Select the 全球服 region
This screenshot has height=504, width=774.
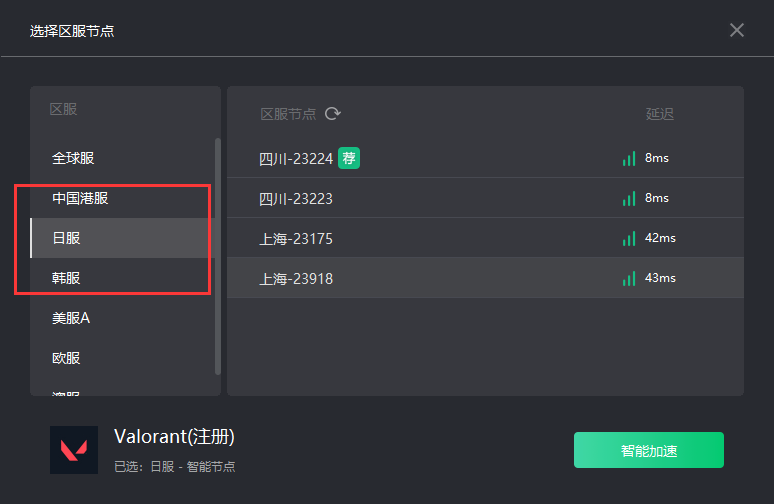74,158
